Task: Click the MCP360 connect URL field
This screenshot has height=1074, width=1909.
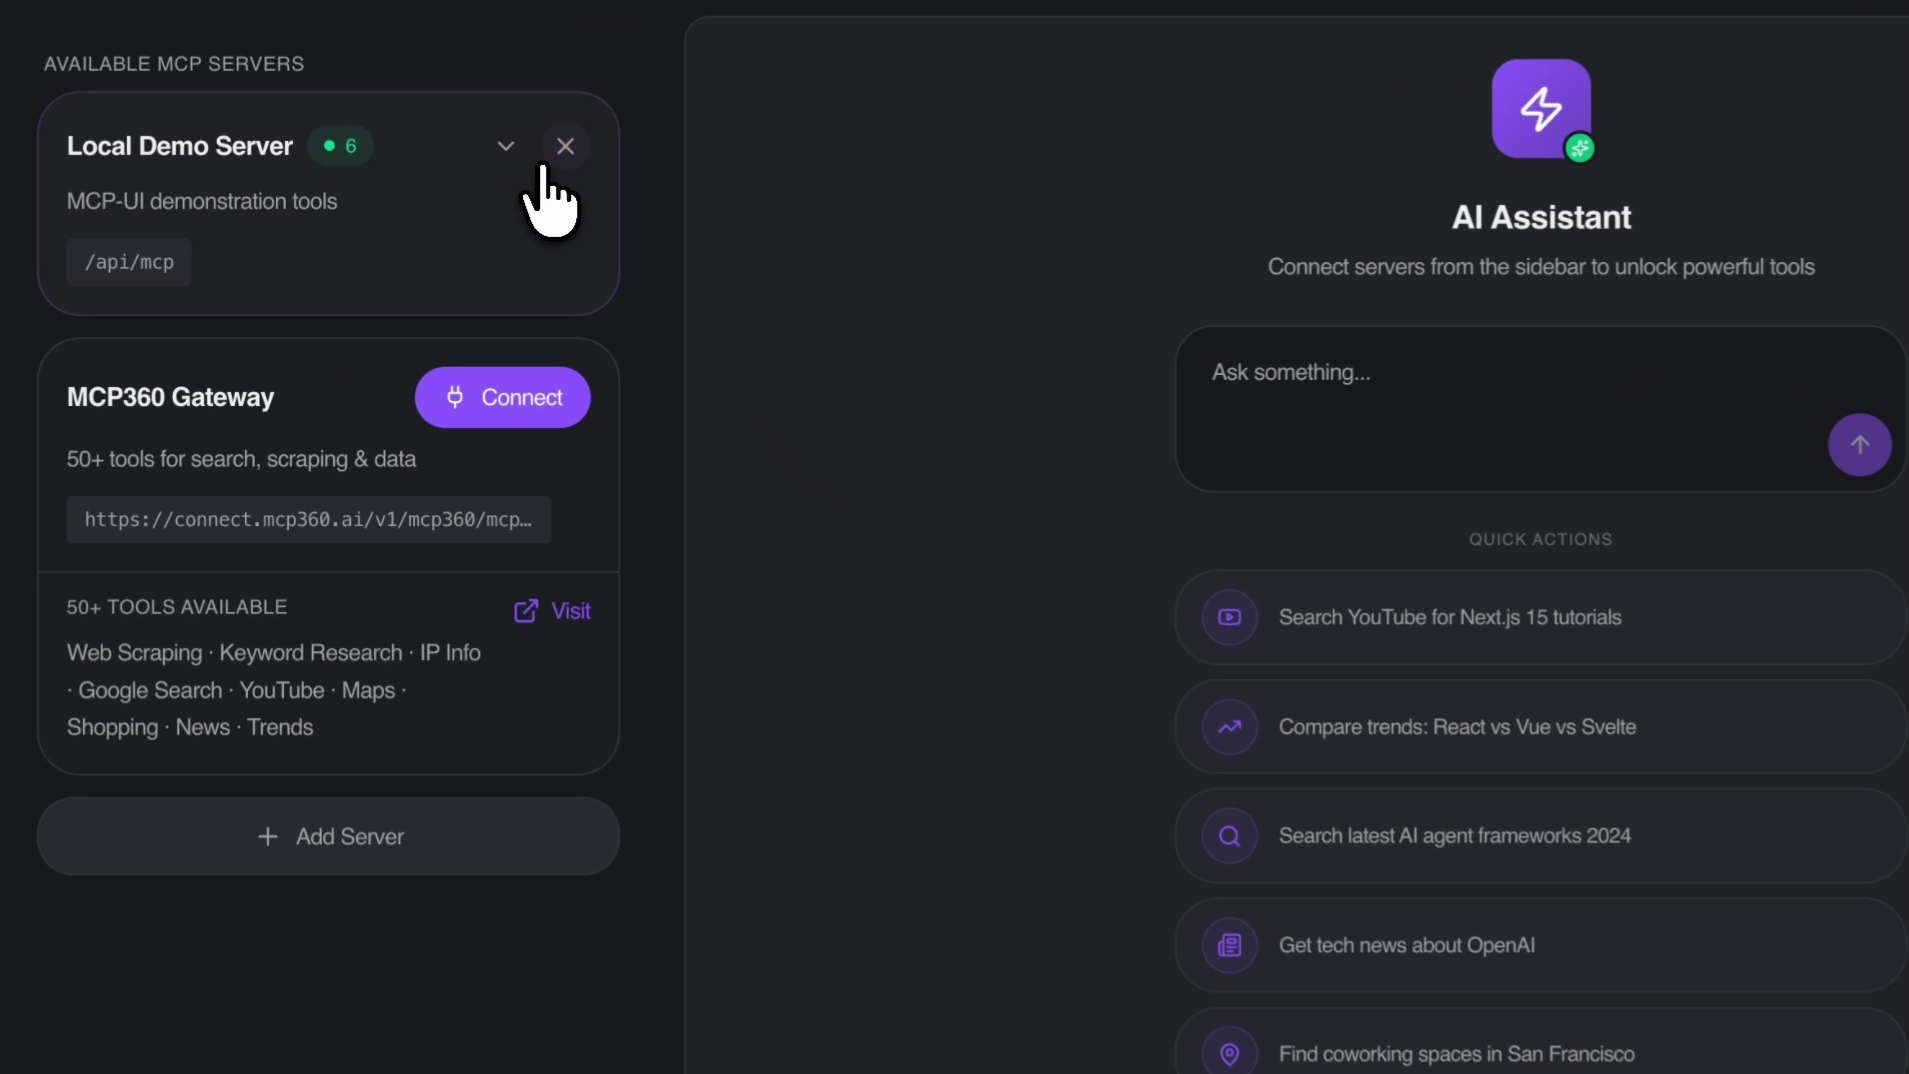Action: click(x=308, y=519)
